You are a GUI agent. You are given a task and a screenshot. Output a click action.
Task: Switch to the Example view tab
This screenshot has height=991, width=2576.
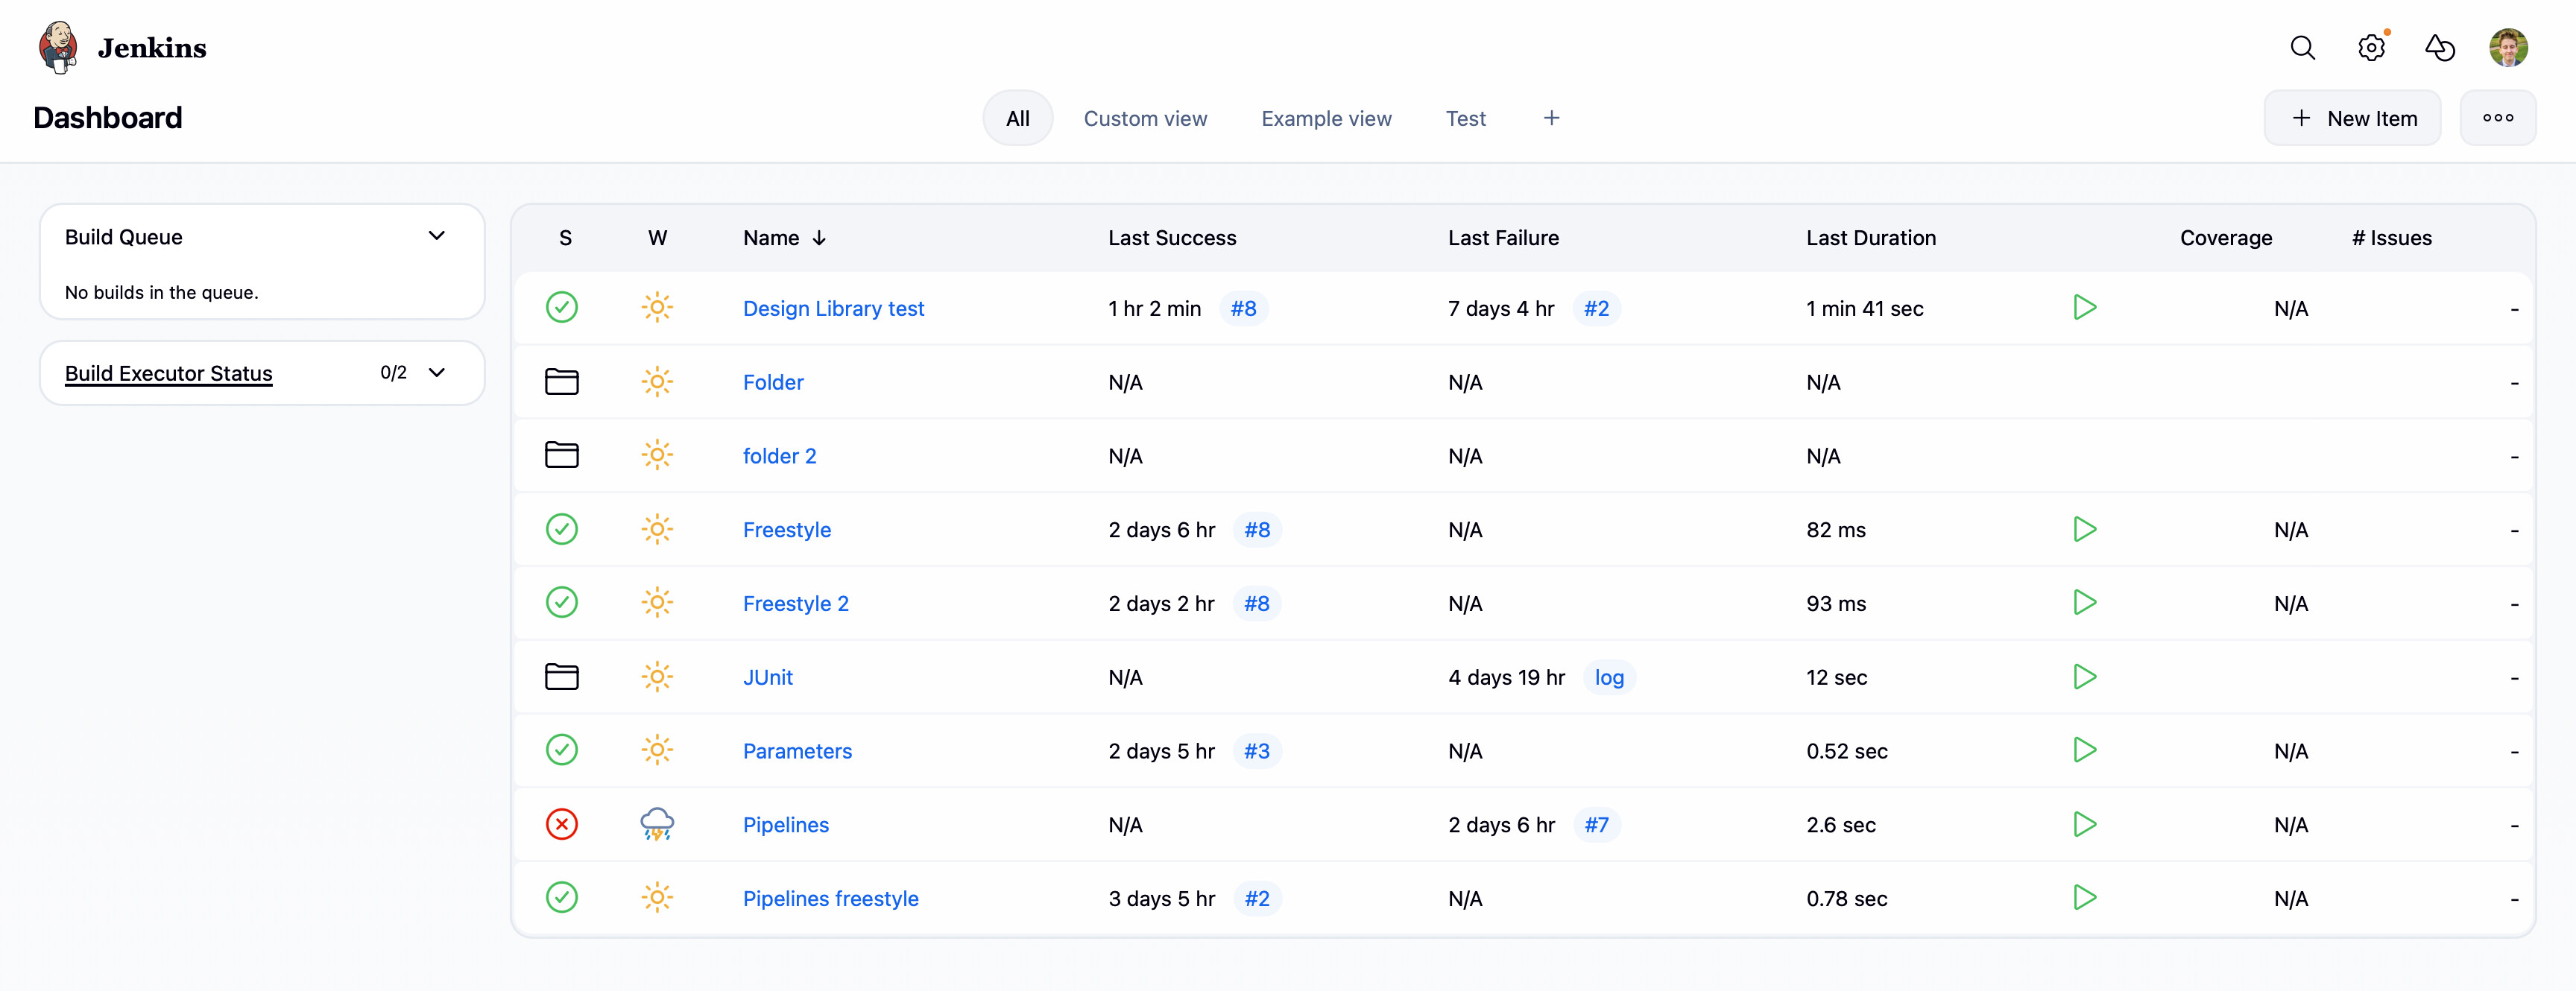1326,118
